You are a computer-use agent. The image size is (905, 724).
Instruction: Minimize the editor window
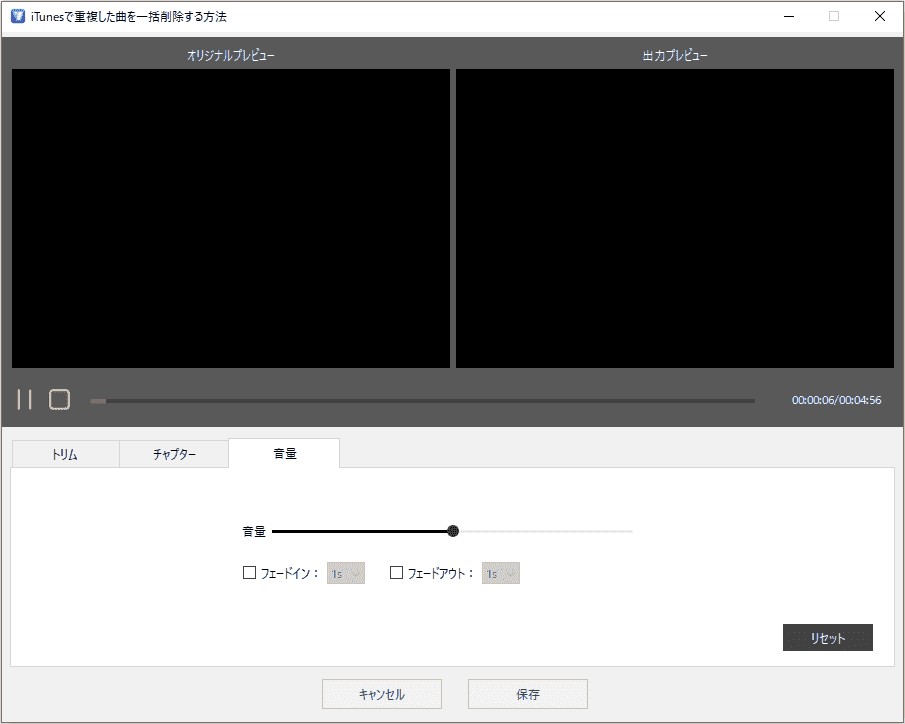coord(789,16)
